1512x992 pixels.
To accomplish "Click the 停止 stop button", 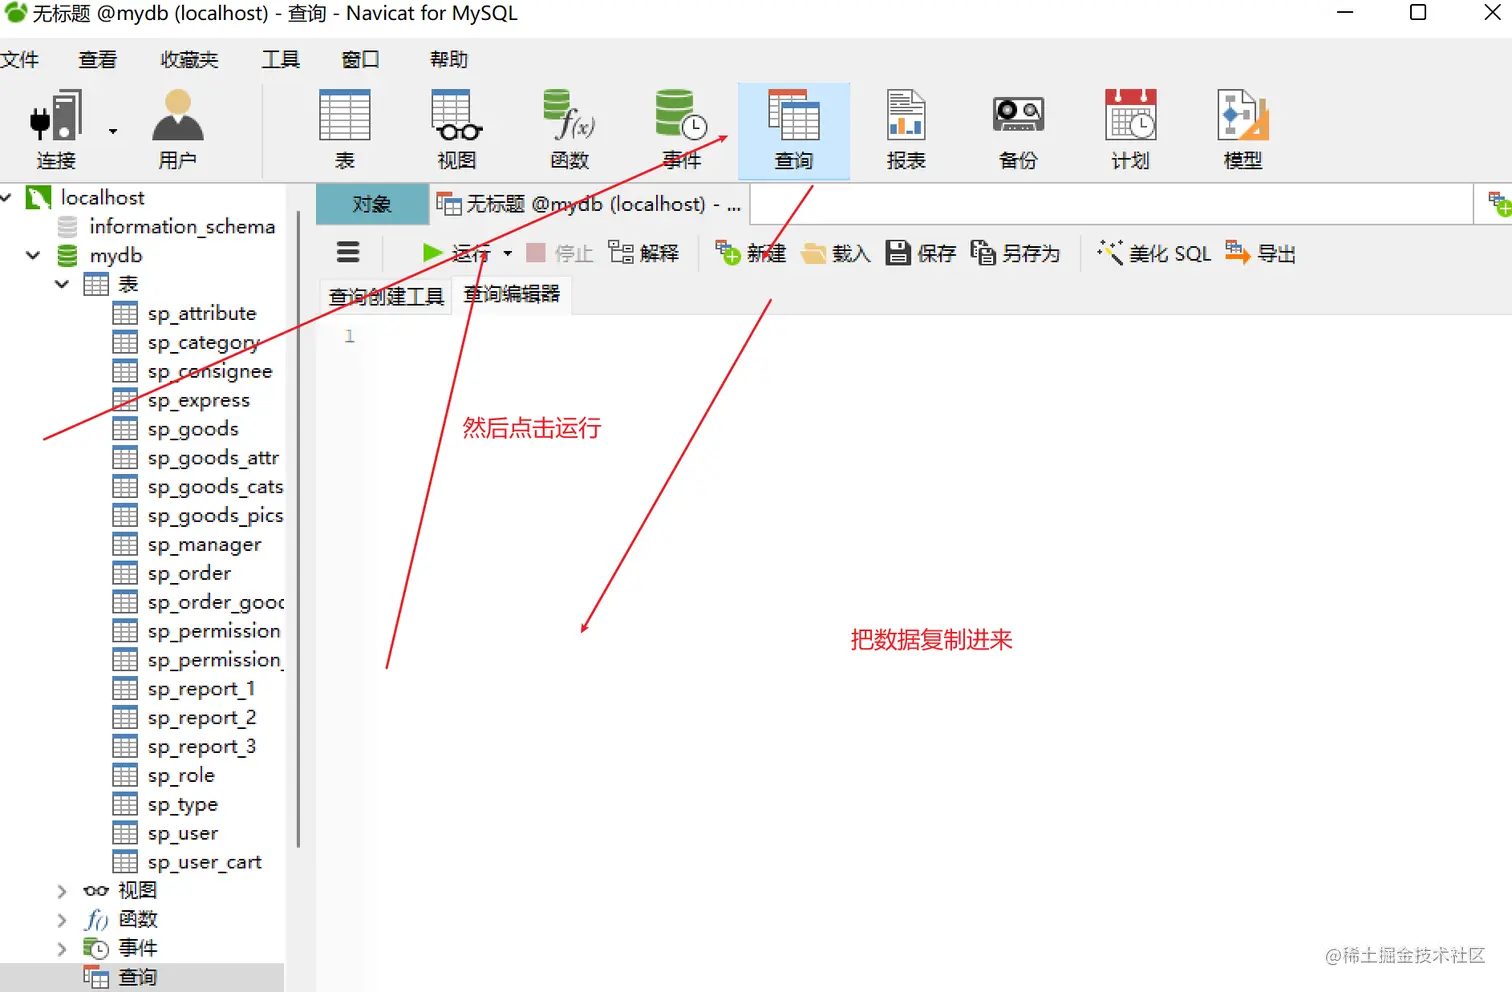I will pyautogui.click(x=560, y=253).
